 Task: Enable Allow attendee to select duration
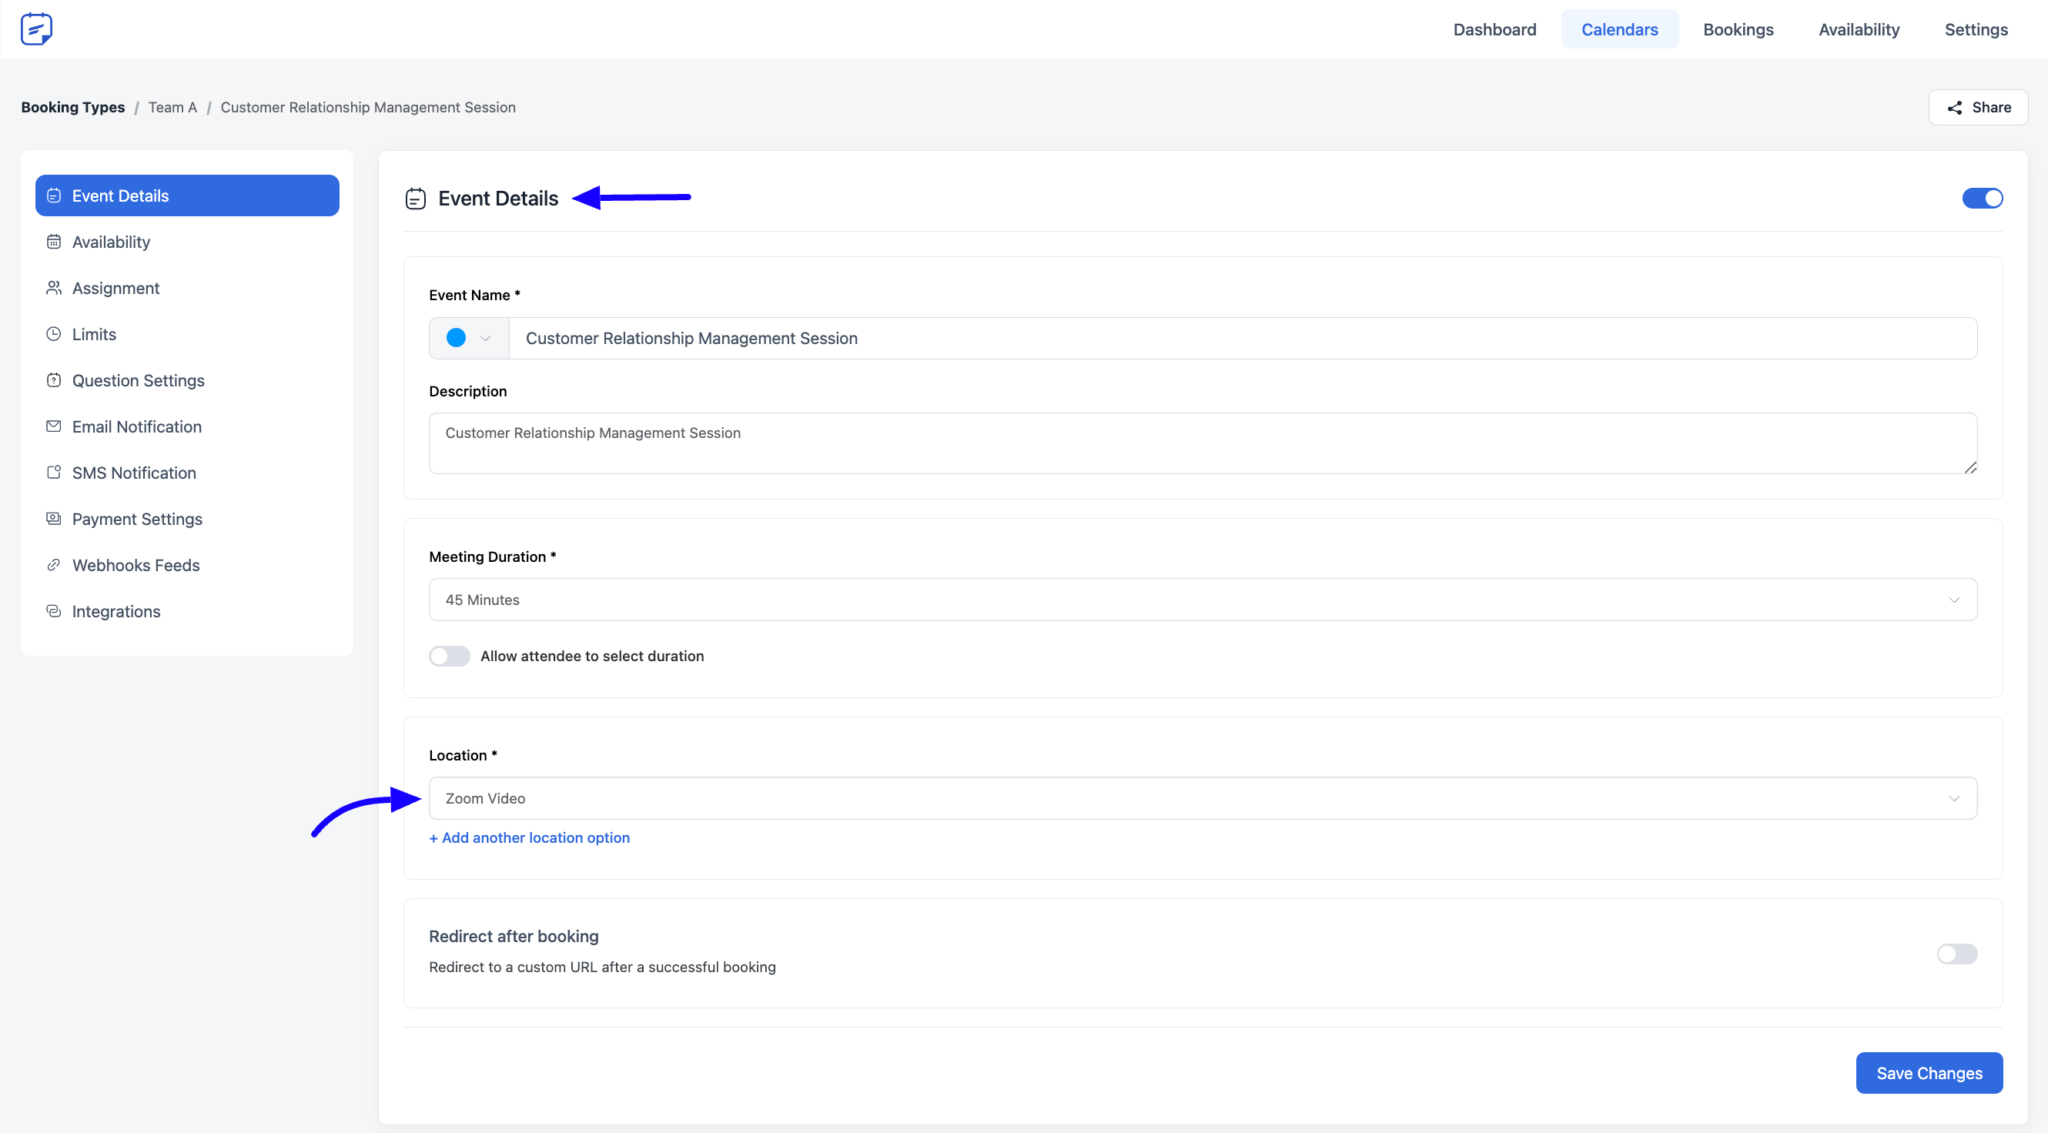pos(449,656)
